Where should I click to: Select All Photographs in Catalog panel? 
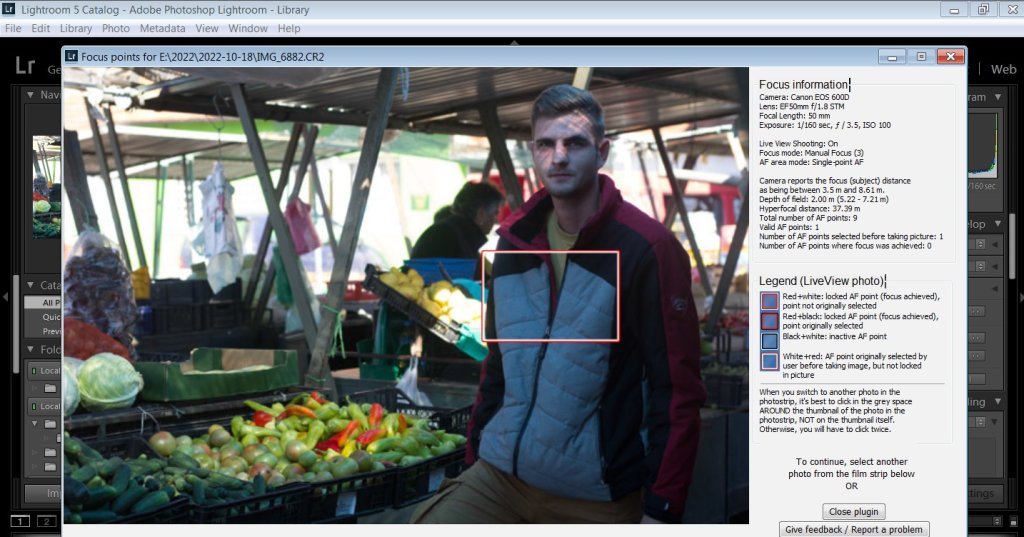pyautogui.click(x=42, y=302)
